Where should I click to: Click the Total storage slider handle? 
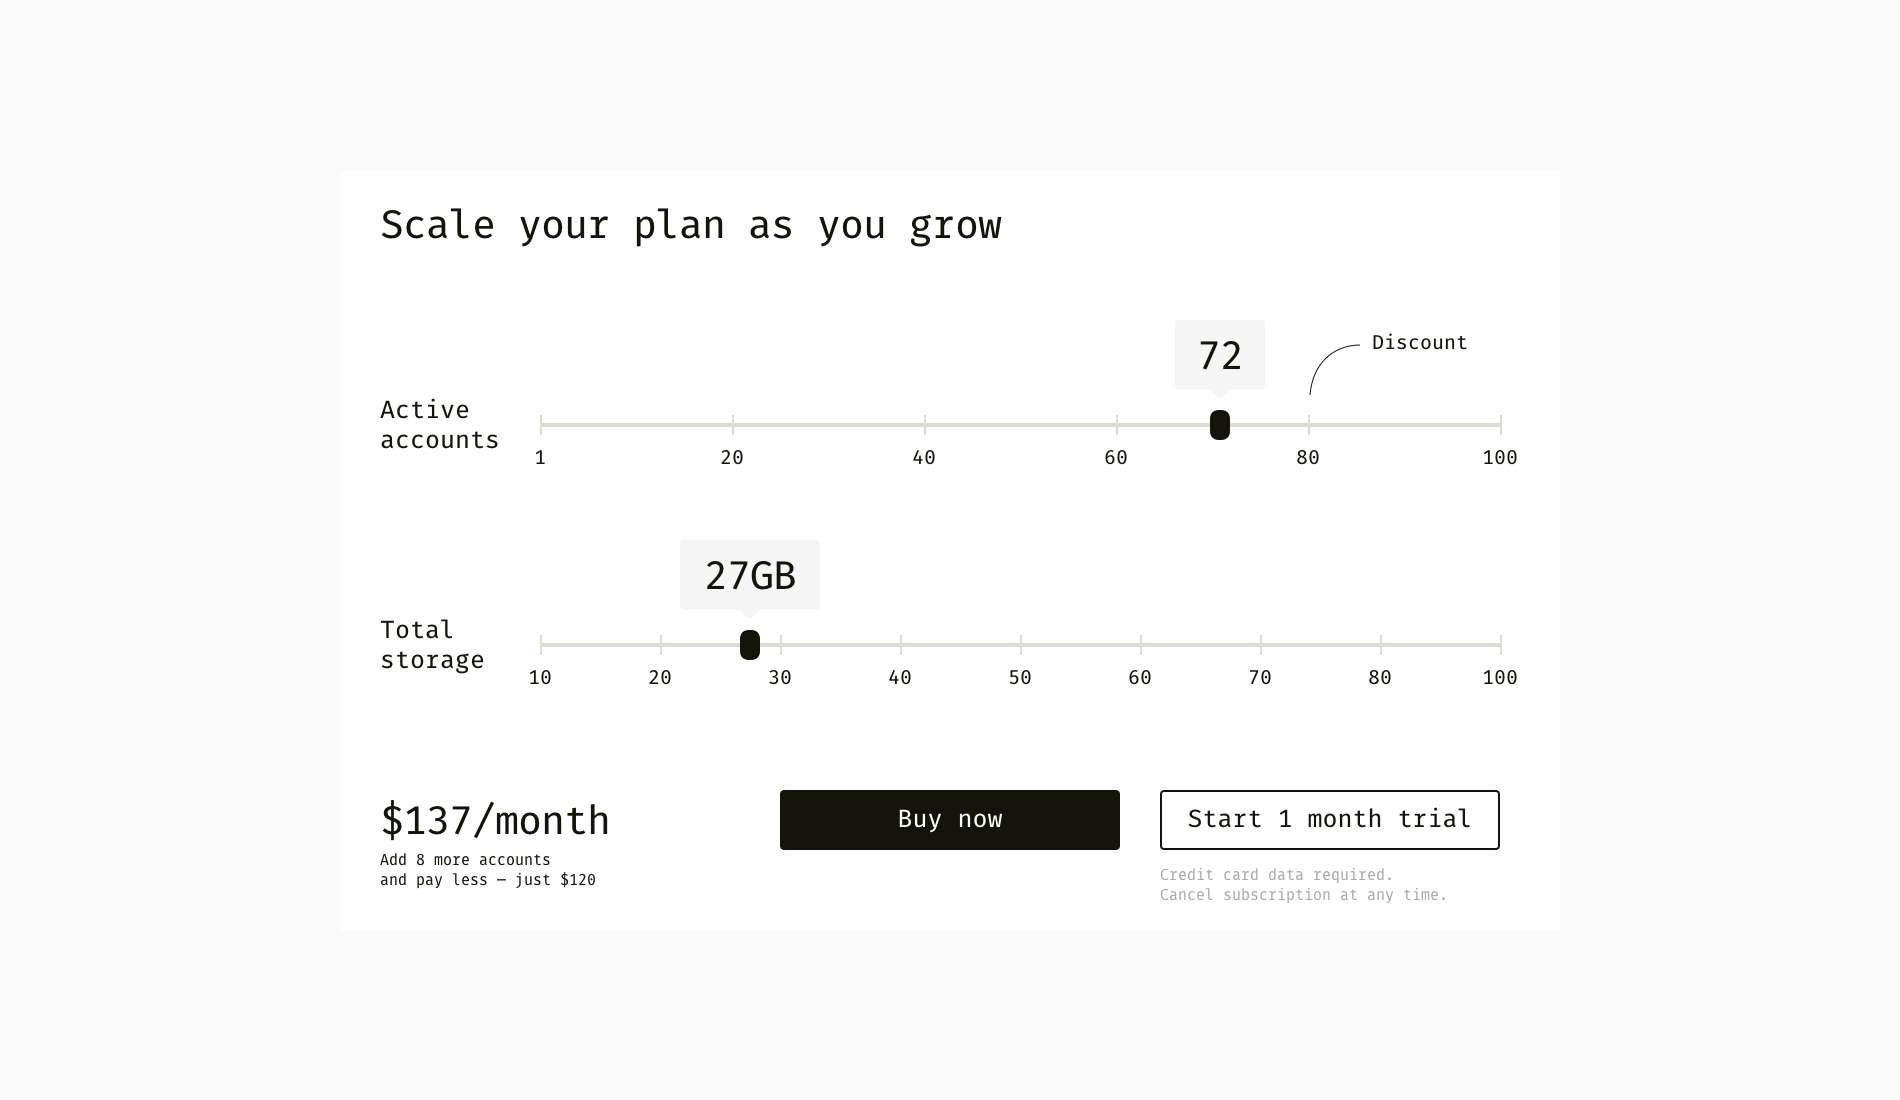click(x=750, y=645)
